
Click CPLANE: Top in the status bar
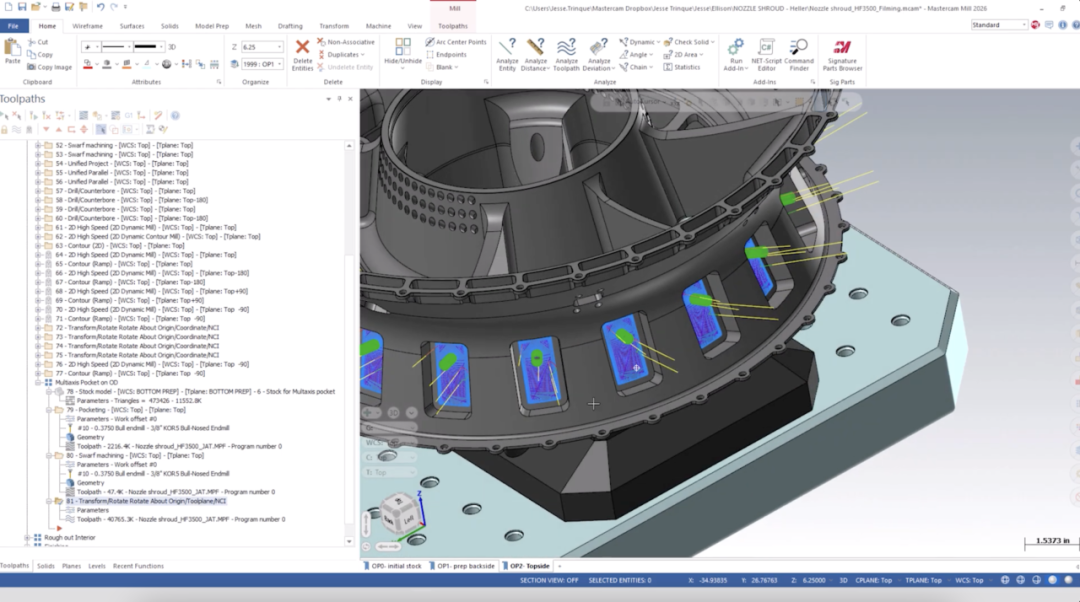point(873,581)
